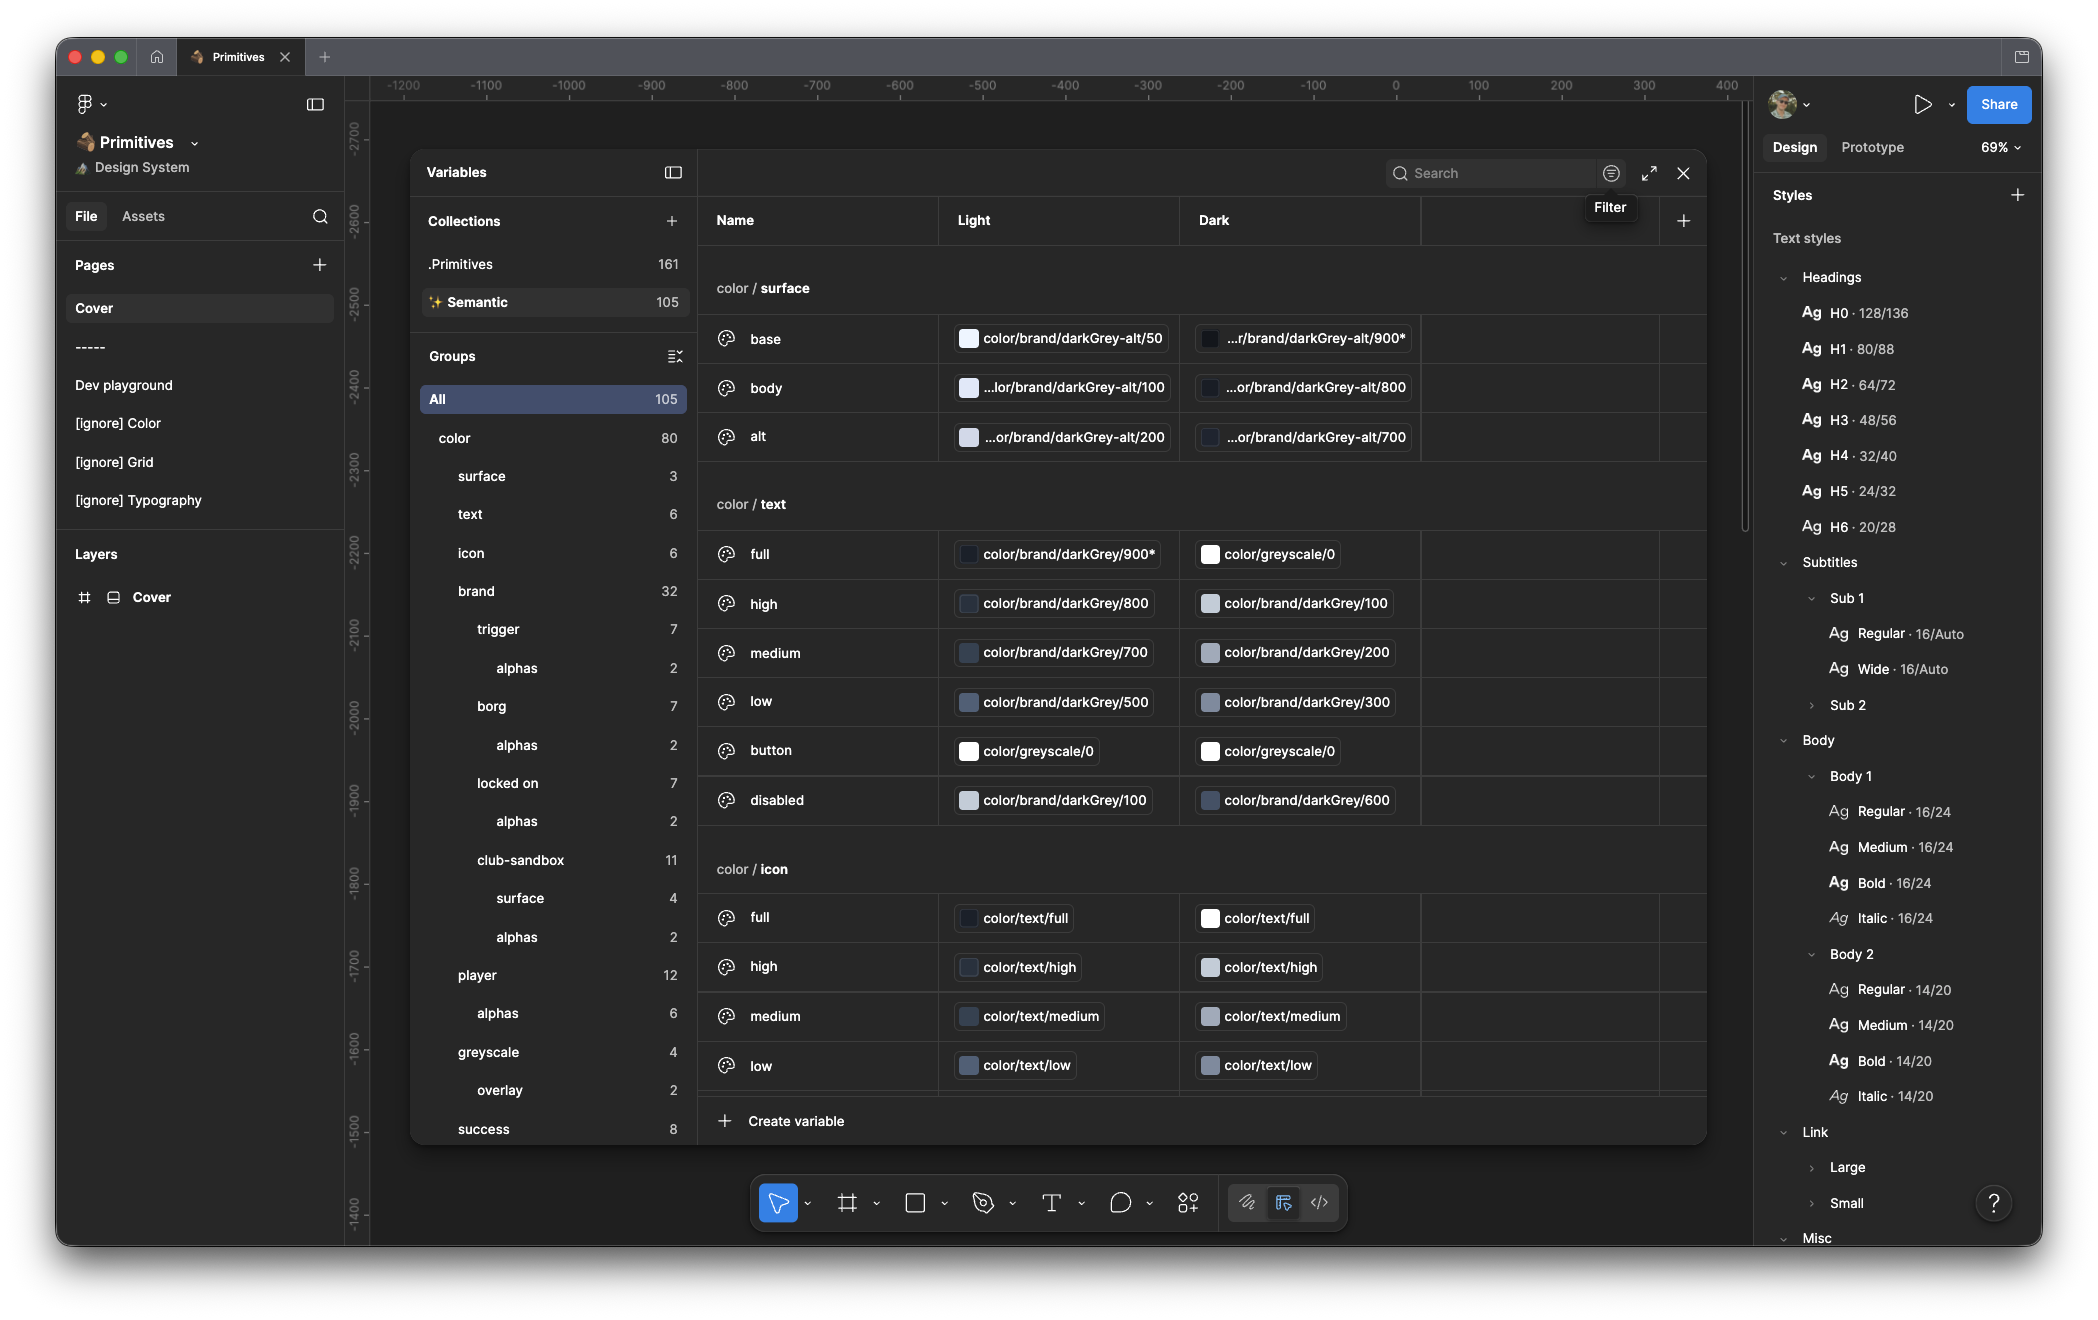Click the variables Search field
Screen dimensions: 2098x1320
(1493, 173)
